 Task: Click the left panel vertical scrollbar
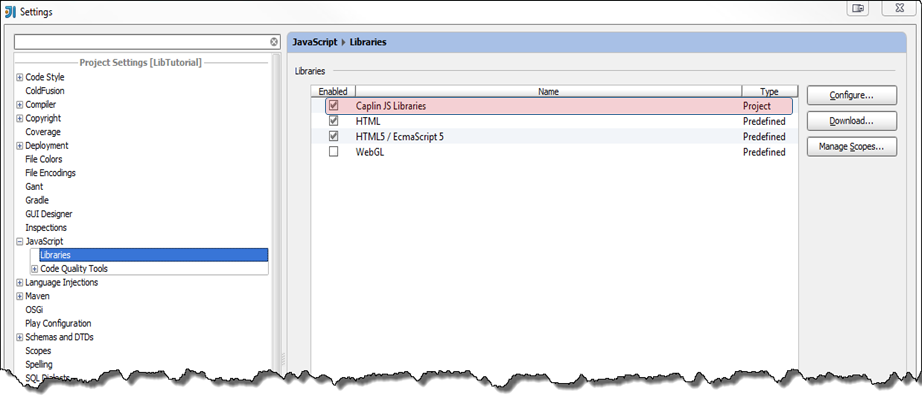pyautogui.click(x=276, y=212)
